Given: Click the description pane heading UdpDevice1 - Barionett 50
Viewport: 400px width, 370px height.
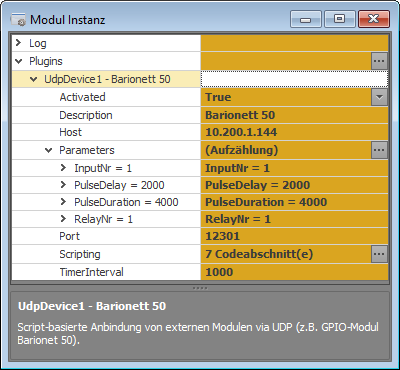Looking at the screenshot, I should pyautogui.click(x=92, y=306).
